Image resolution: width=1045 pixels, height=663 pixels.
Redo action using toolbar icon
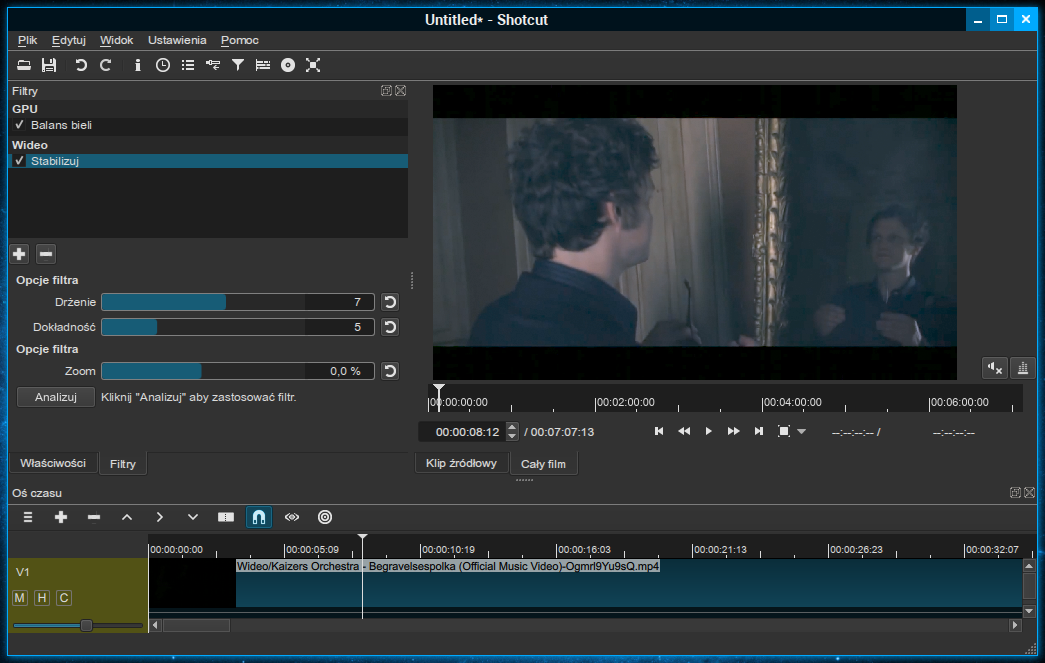pyautogui.click(x=105, y=65)
